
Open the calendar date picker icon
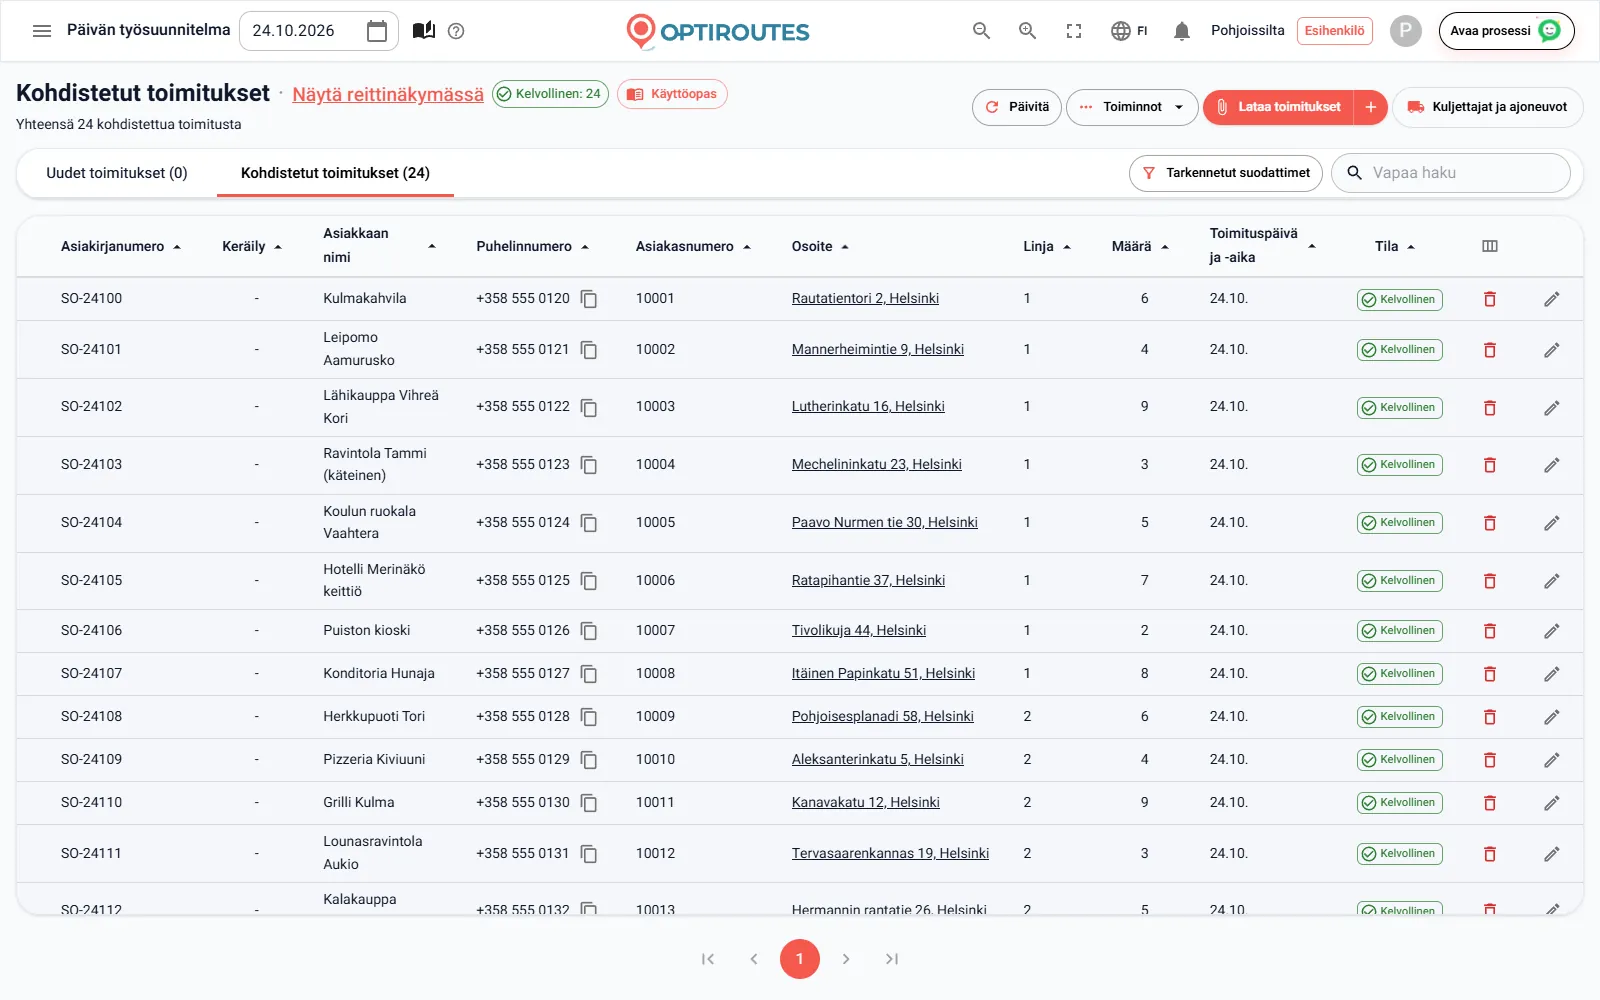click(377, 31)
